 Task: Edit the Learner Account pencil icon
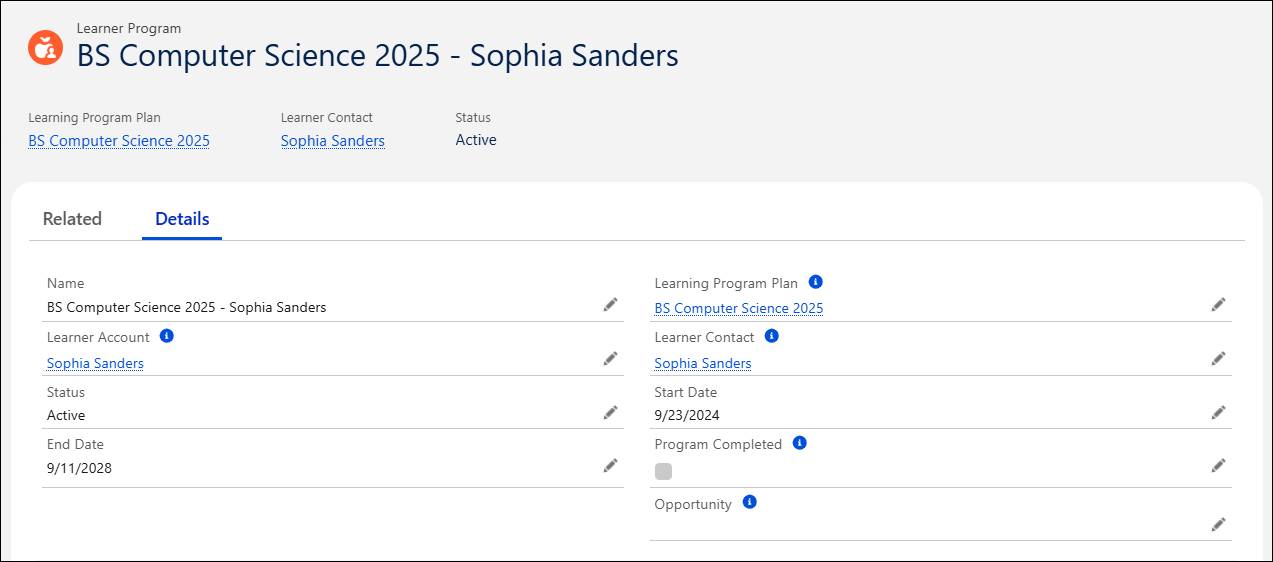click(x=610, y=358)
